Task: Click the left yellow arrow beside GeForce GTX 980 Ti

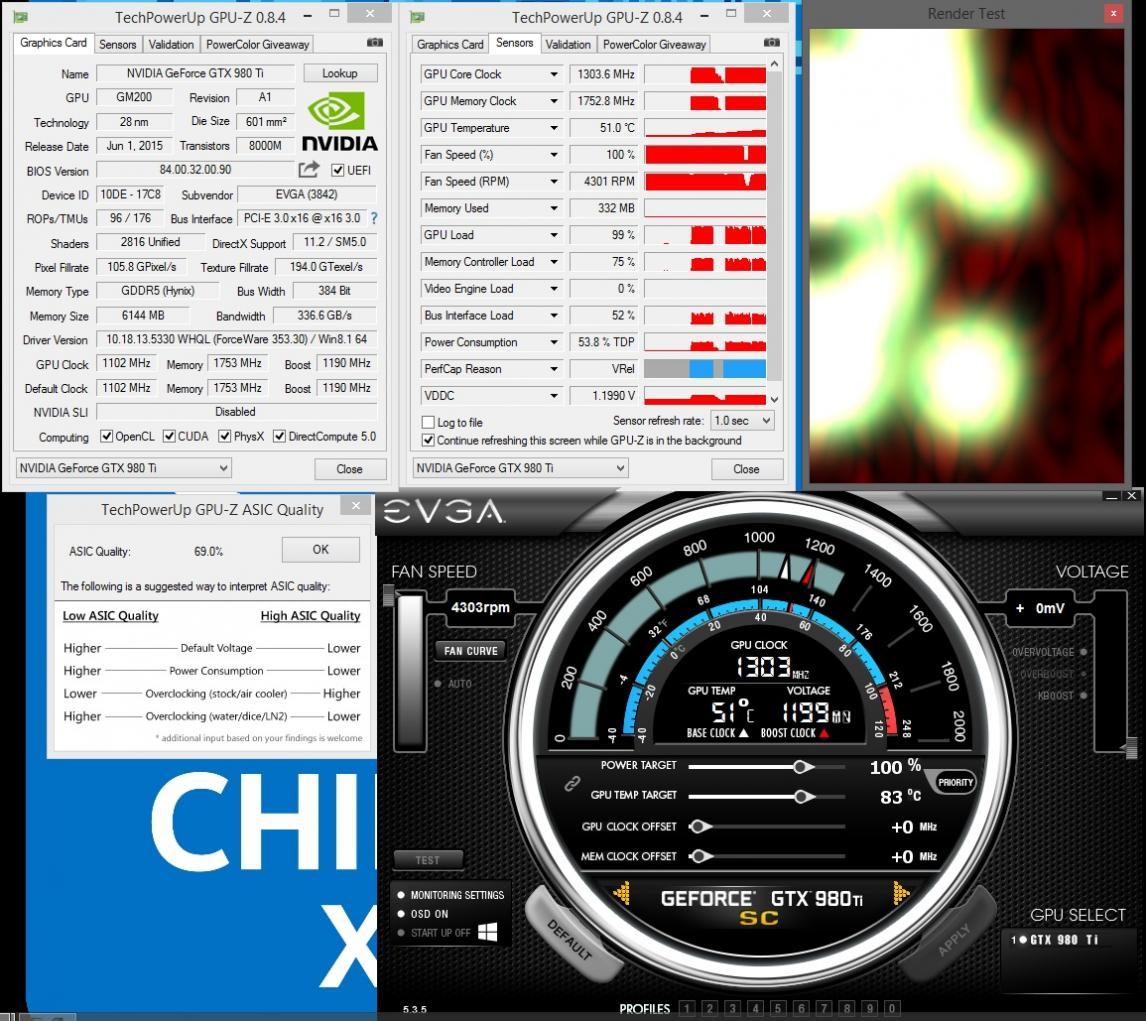Action: [x=622, y=893]
